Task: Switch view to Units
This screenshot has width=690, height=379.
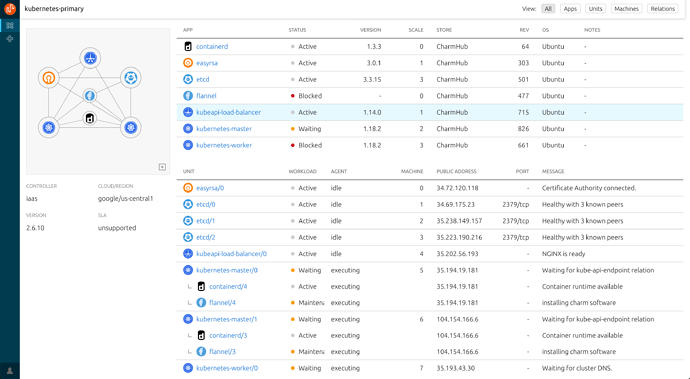Action: pos(595,9)
